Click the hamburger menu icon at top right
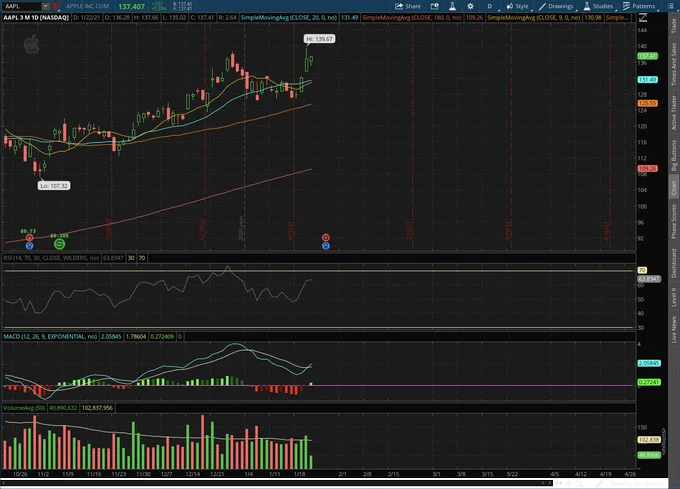 click(670, 6)
